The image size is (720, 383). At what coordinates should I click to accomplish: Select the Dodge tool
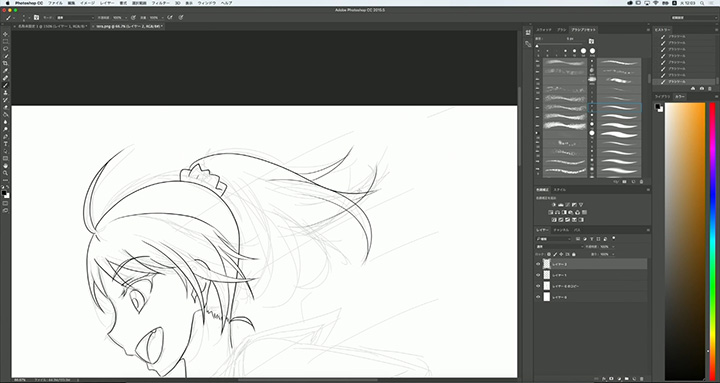click(6, 130)
